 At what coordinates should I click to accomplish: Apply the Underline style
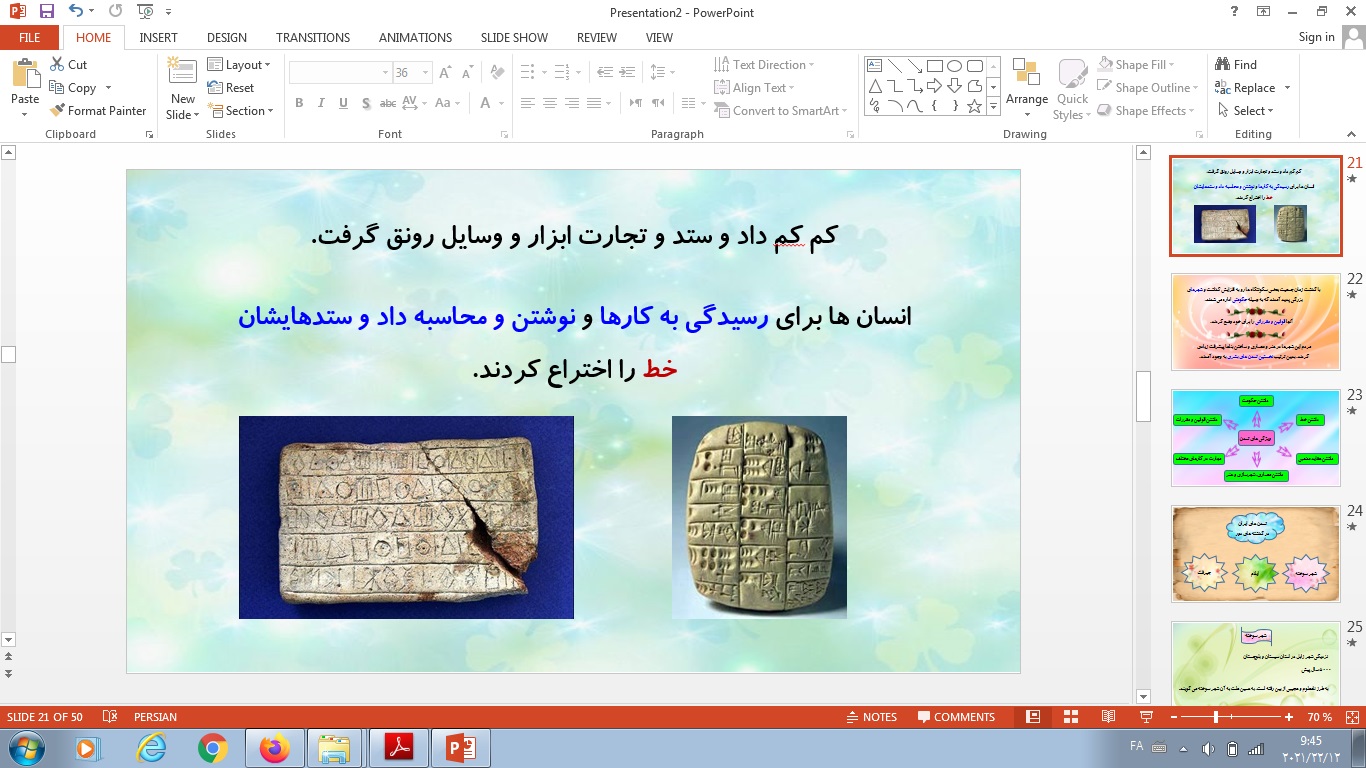(x=342, y=103)
